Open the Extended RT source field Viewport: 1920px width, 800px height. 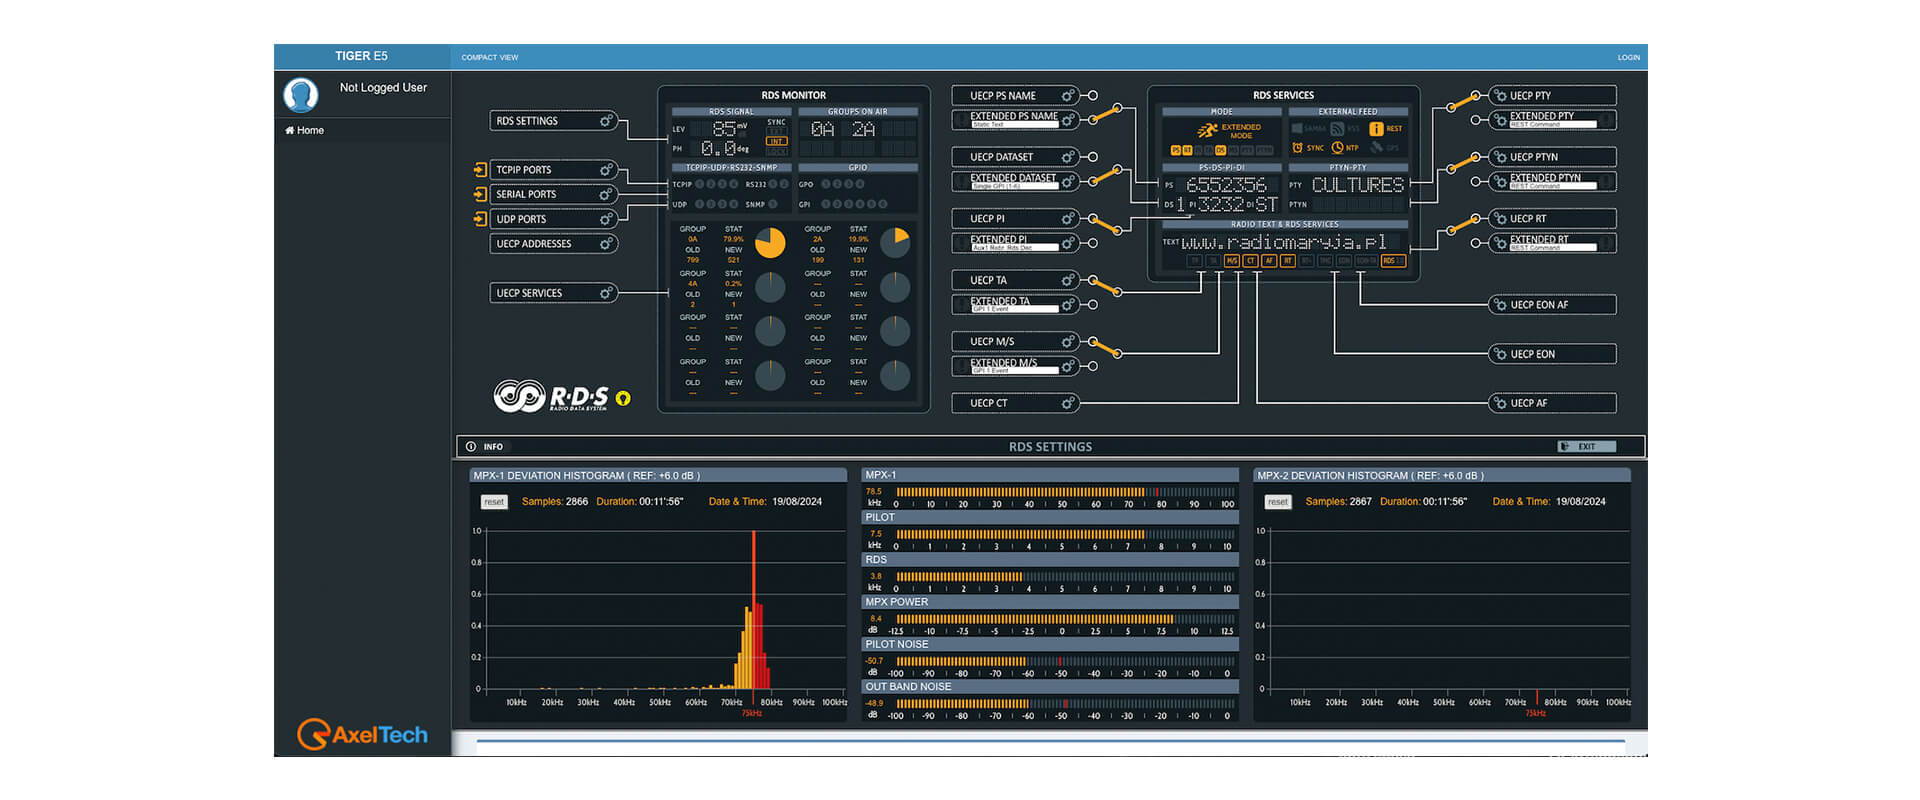click(x=1552, y=247)
